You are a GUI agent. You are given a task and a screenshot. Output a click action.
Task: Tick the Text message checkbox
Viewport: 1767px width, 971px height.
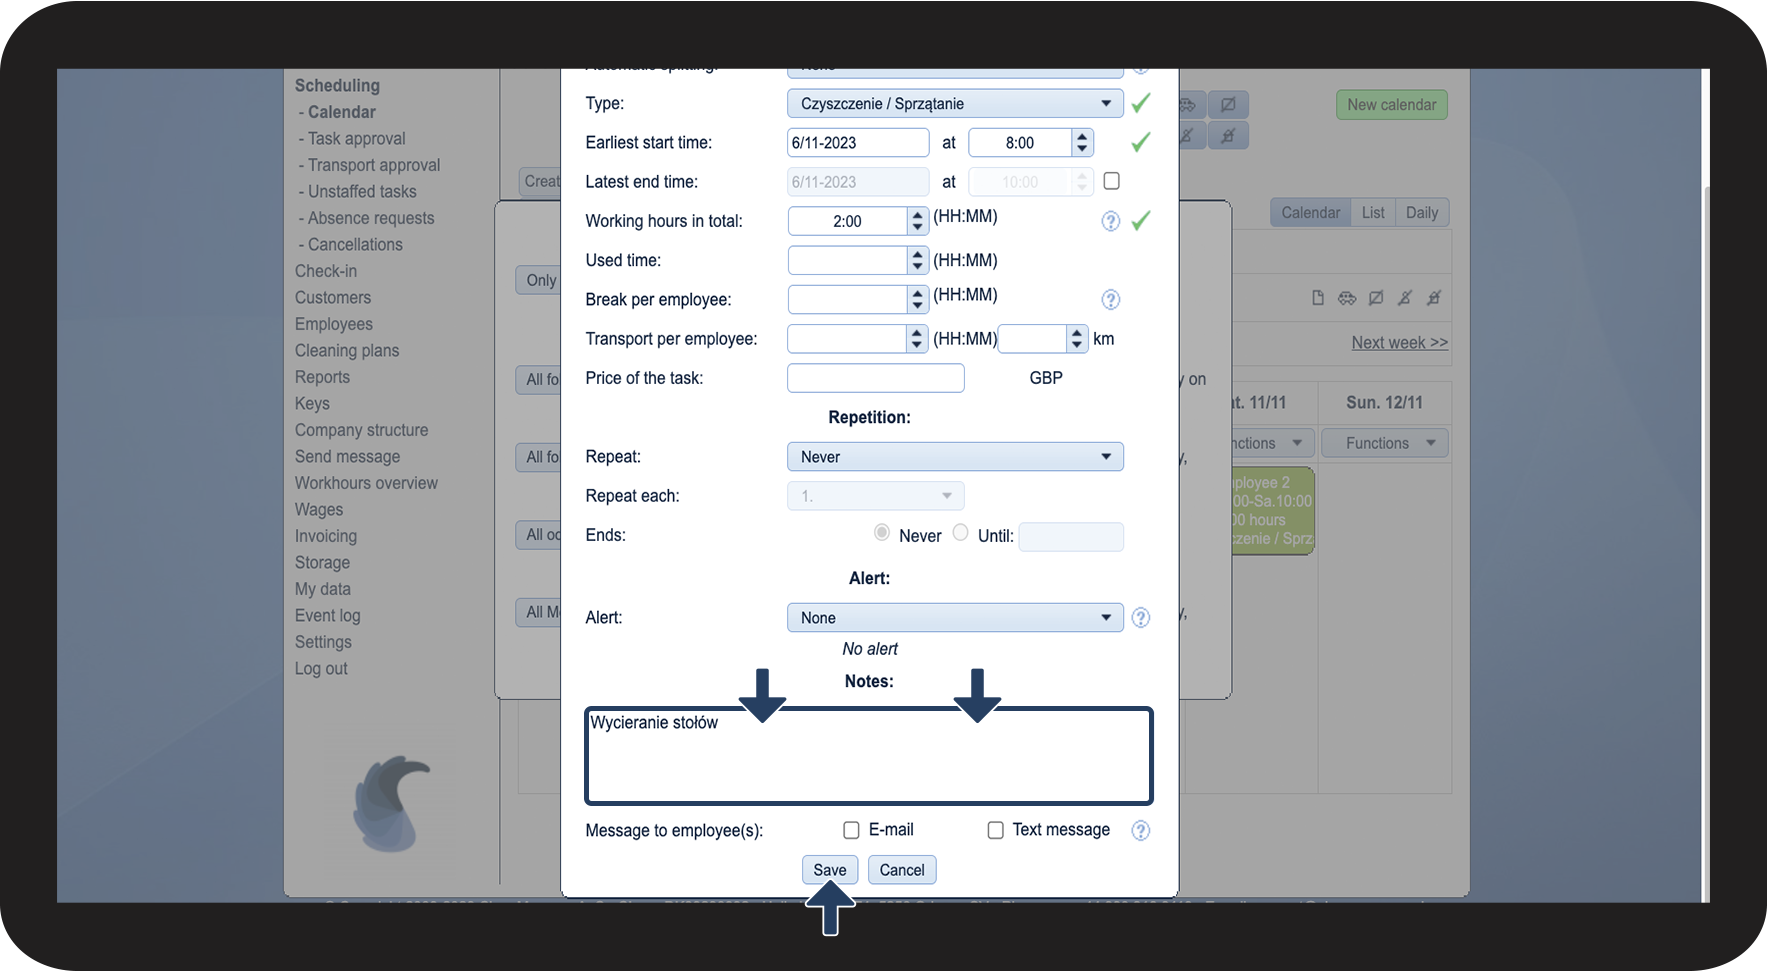pos(995,830)
